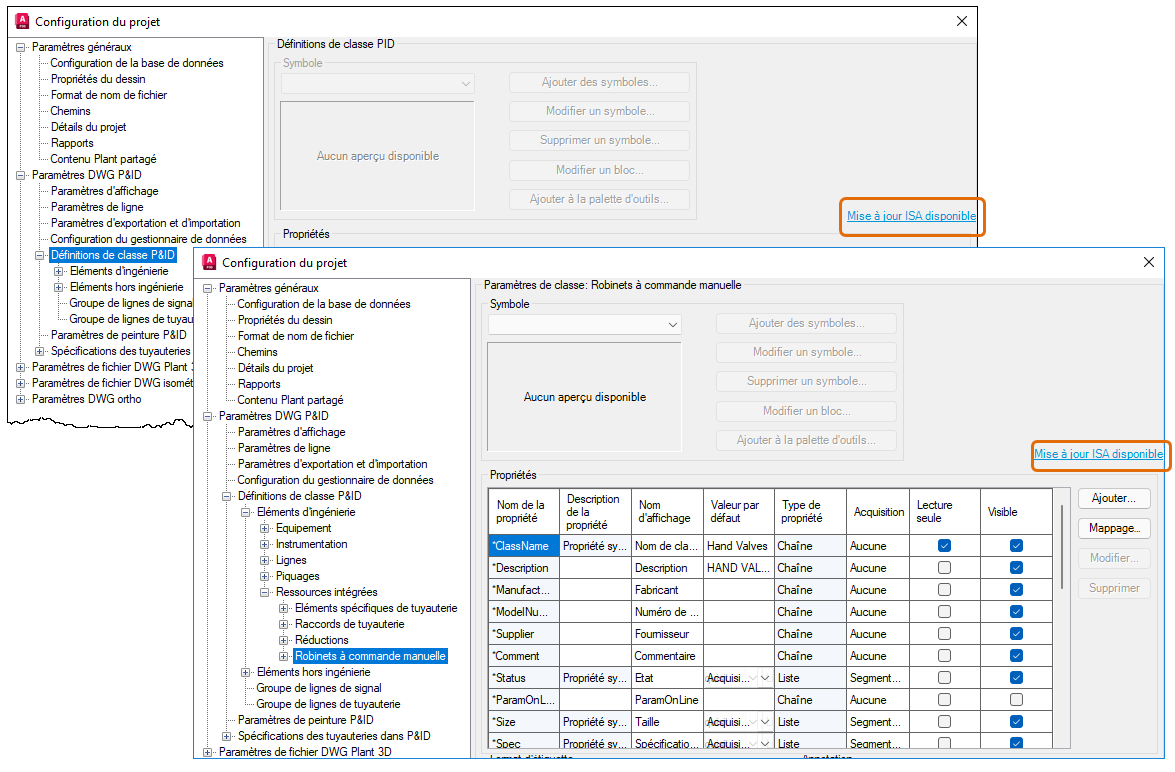Toggle Visible checkbox for Supplier row
Viewport: 1175px width, 772px height.
(1016, 634)
